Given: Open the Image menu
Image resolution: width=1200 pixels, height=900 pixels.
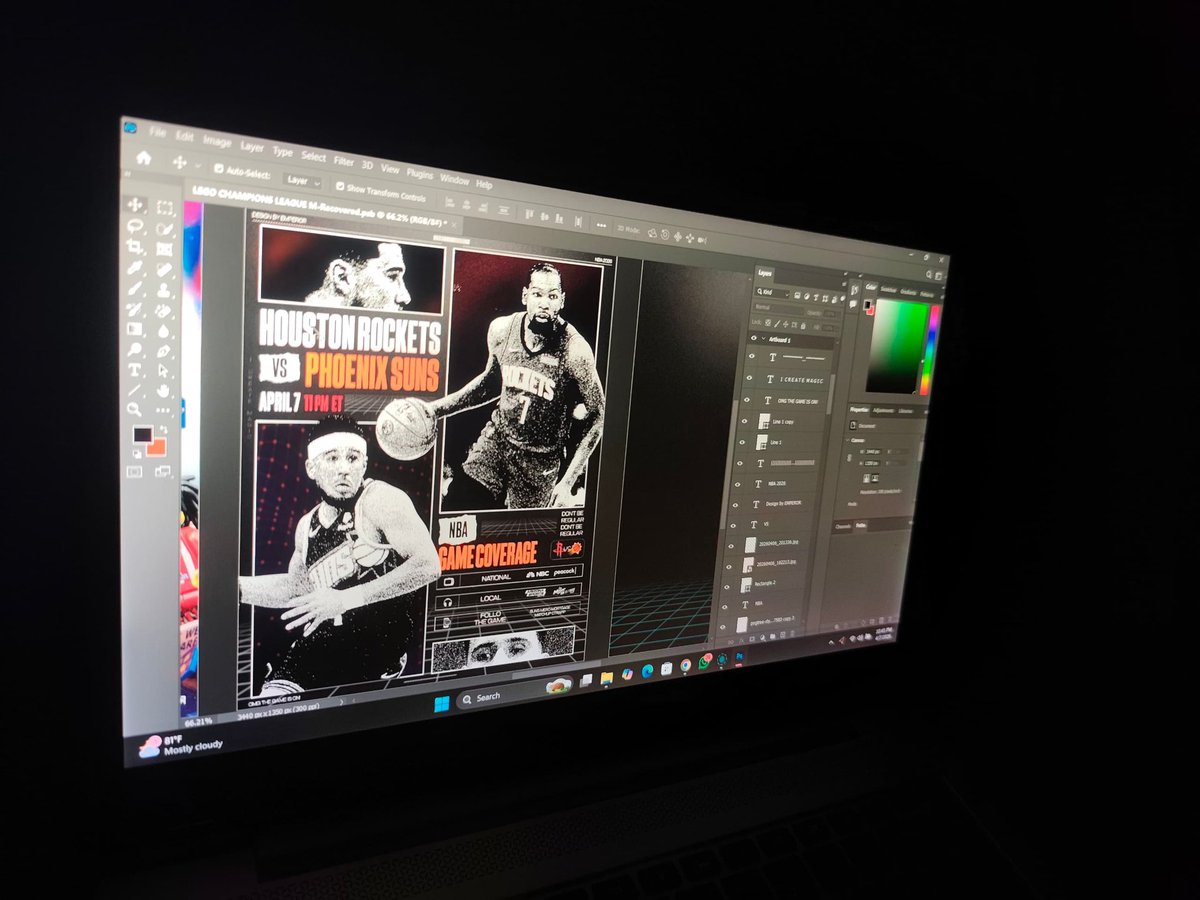Looking at the screenshot, I should pos(216,141).
